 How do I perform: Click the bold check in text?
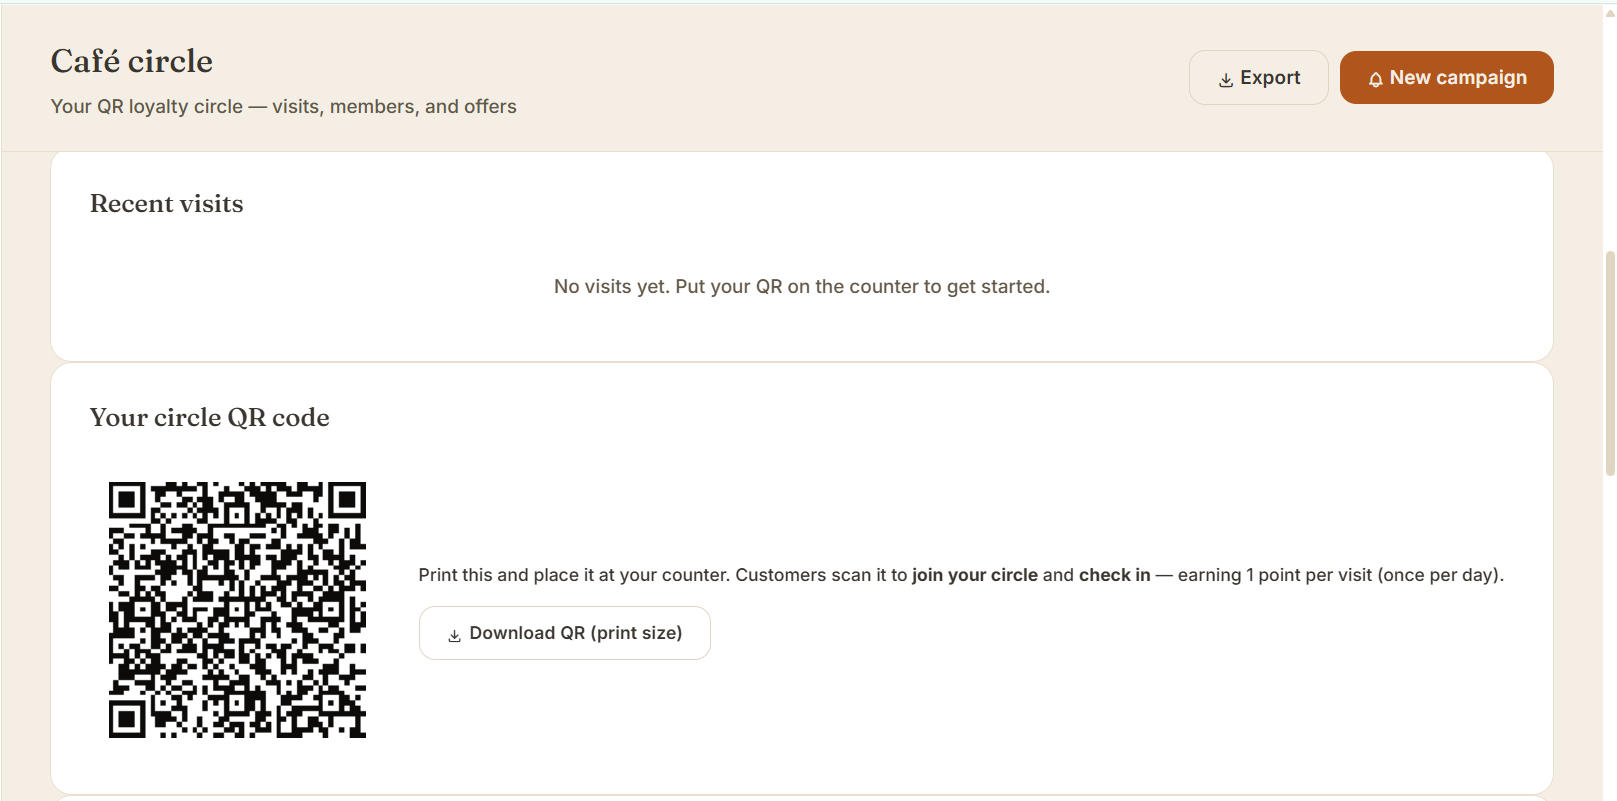coord(1115,575)
